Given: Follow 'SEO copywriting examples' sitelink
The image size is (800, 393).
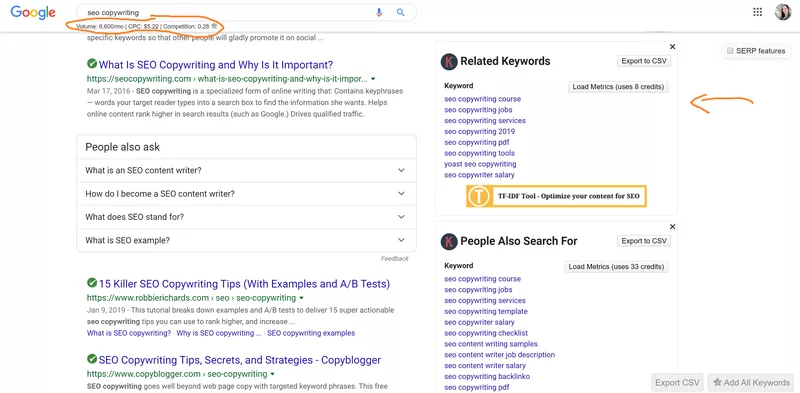Looking at the screenshot, I should pyautogui.click(x=311, y=333).
